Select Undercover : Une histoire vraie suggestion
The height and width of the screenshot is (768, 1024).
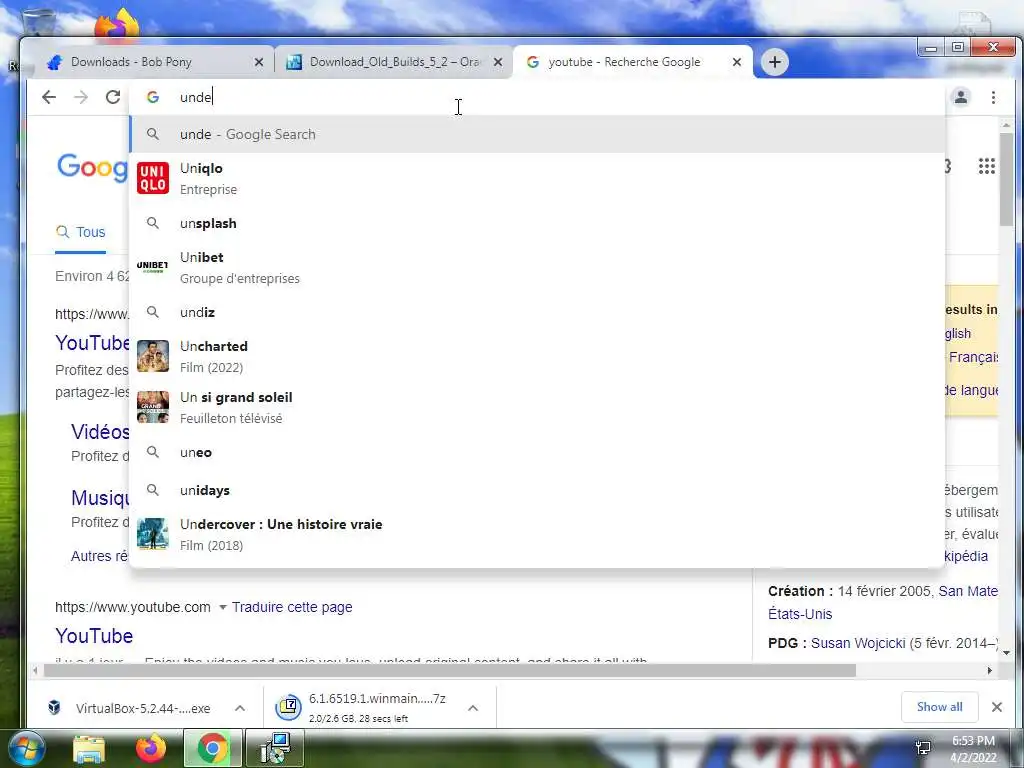tap(537, 534)
